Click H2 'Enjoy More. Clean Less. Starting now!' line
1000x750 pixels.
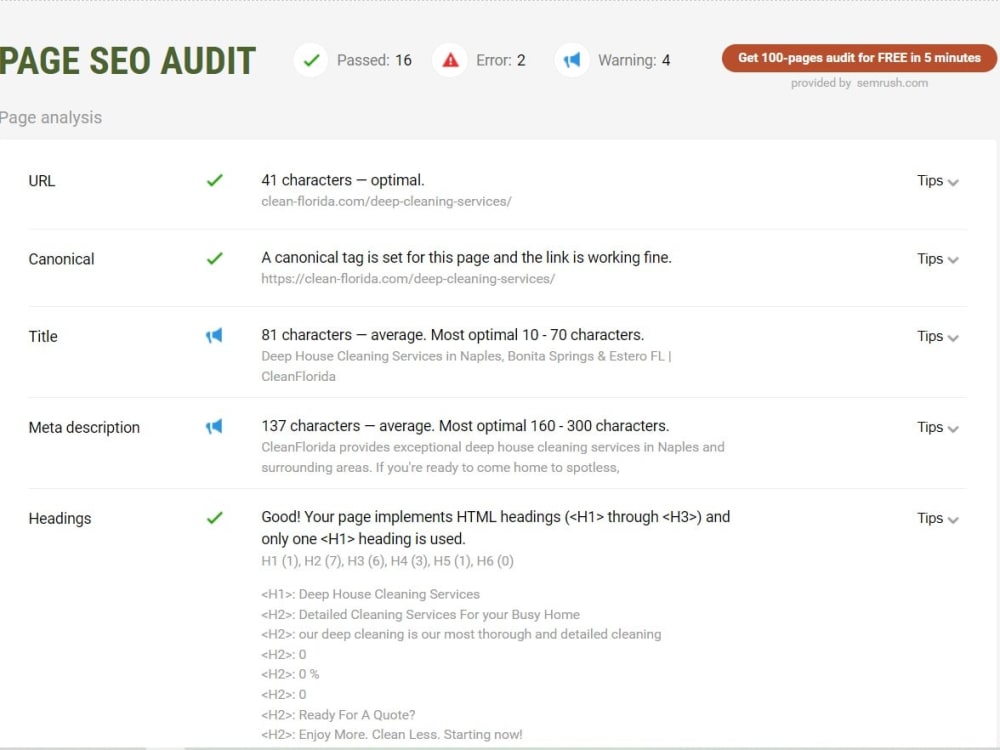point(392,735)
